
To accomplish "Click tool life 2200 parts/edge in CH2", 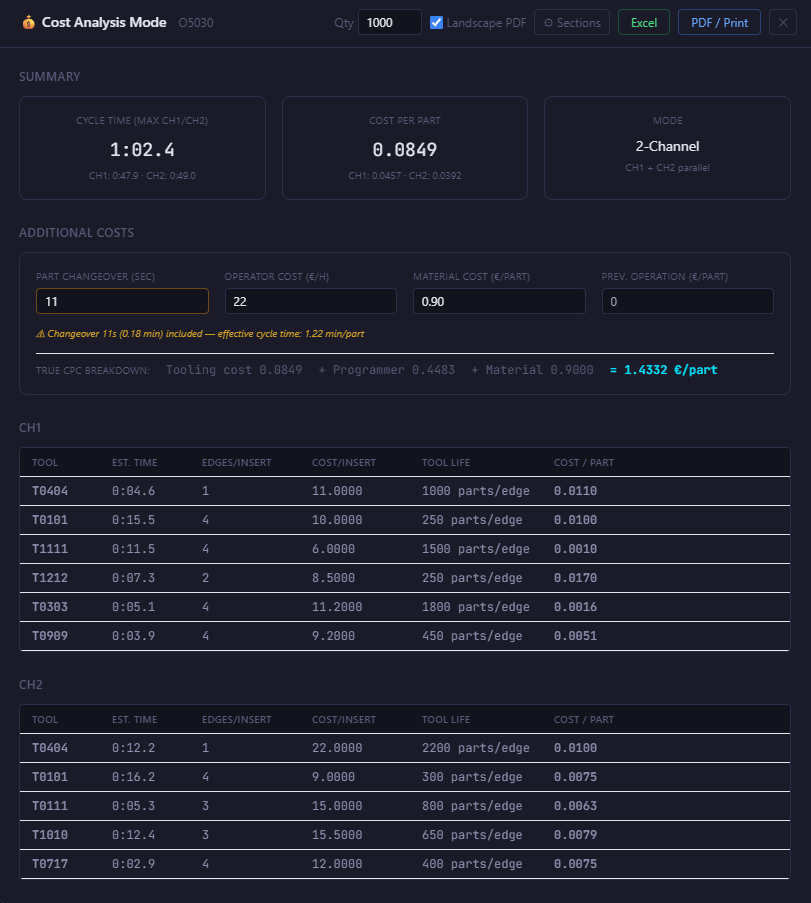I will click(476, 748).
